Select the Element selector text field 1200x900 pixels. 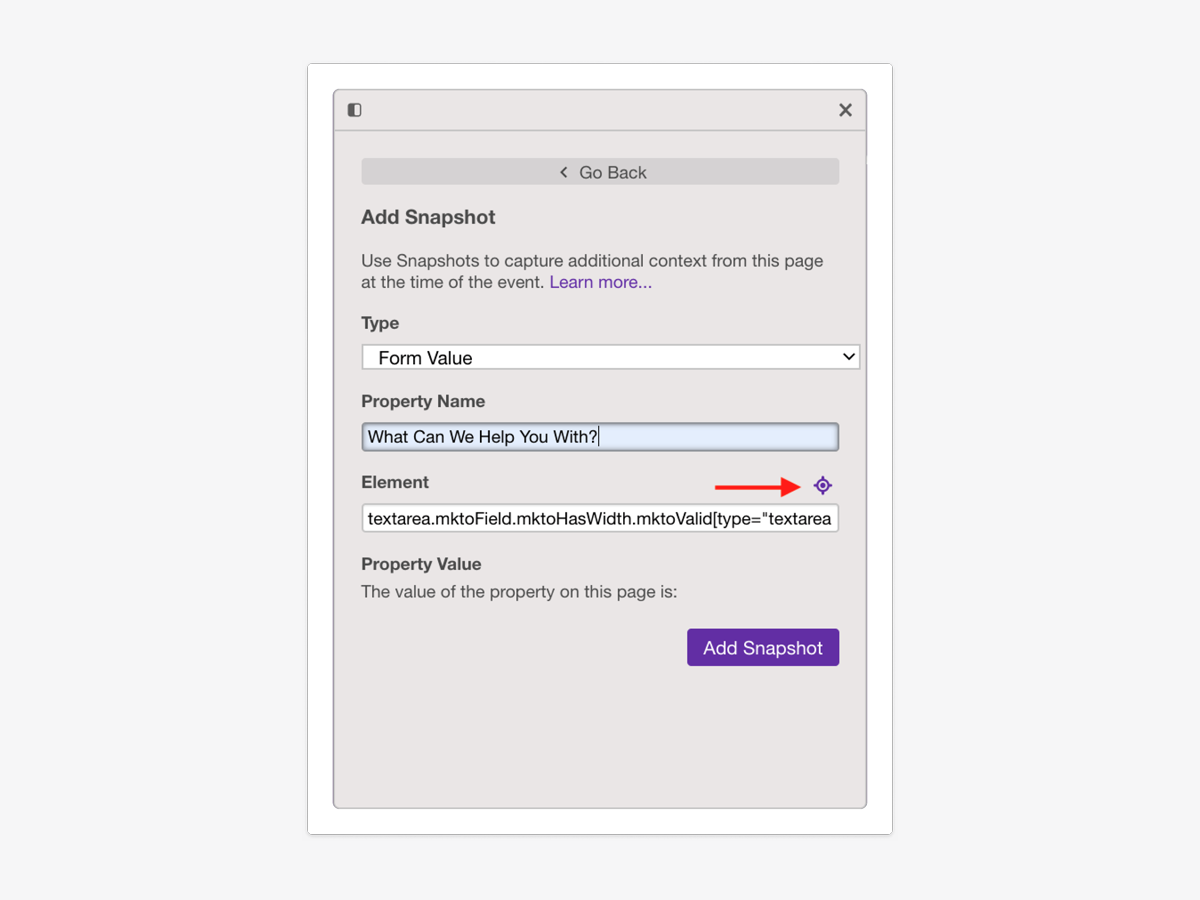pyautogui.click(x=600, y=518)
